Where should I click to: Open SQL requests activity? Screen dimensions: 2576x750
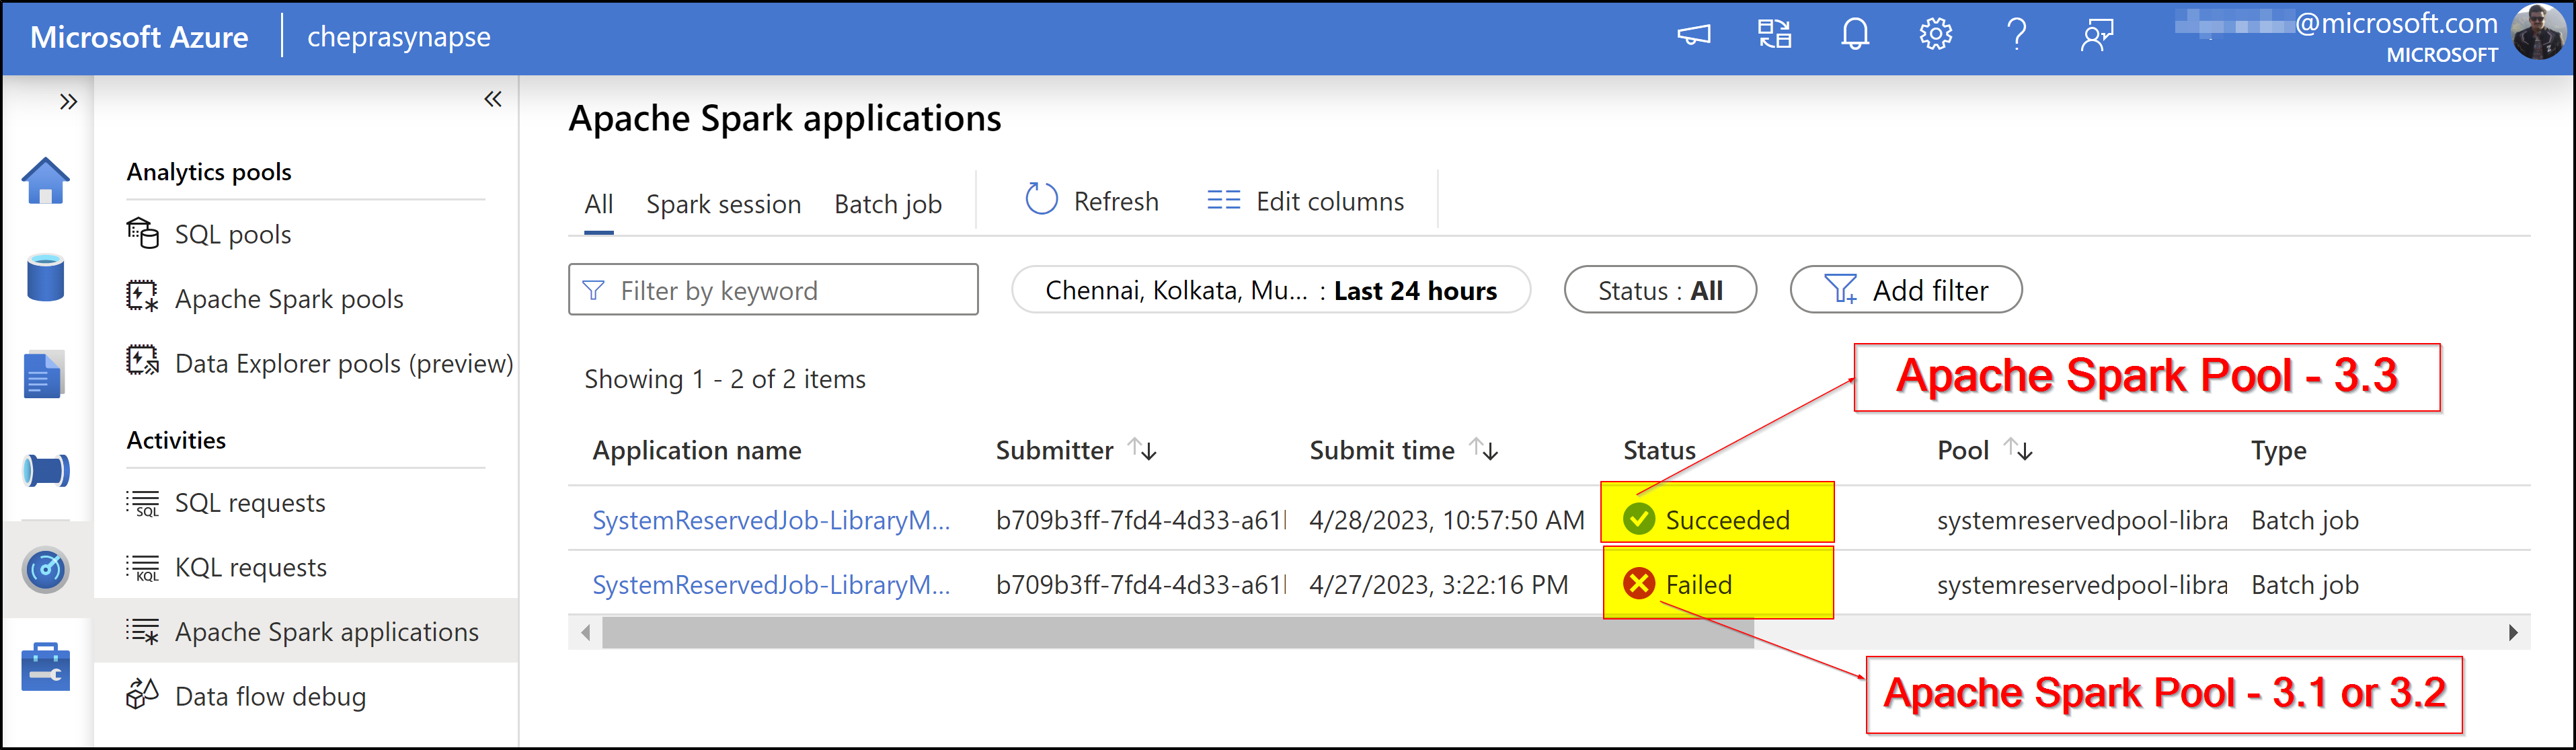(x=250, y=502)
